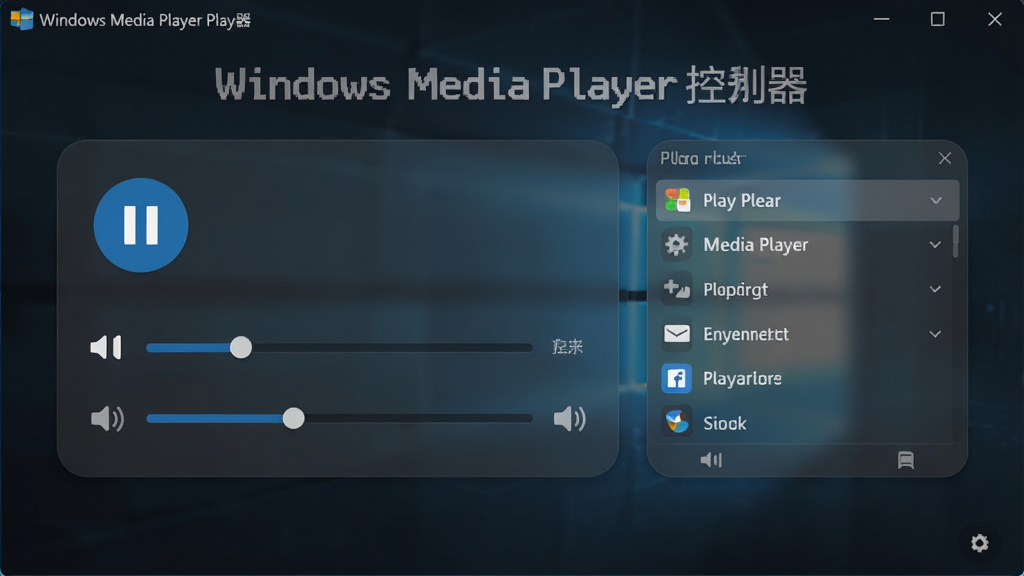Image resolution: width=1024 pixels, height=576 pixels.
Task: Pause playback with the blue pause button
Action: (x=140, y=225)
